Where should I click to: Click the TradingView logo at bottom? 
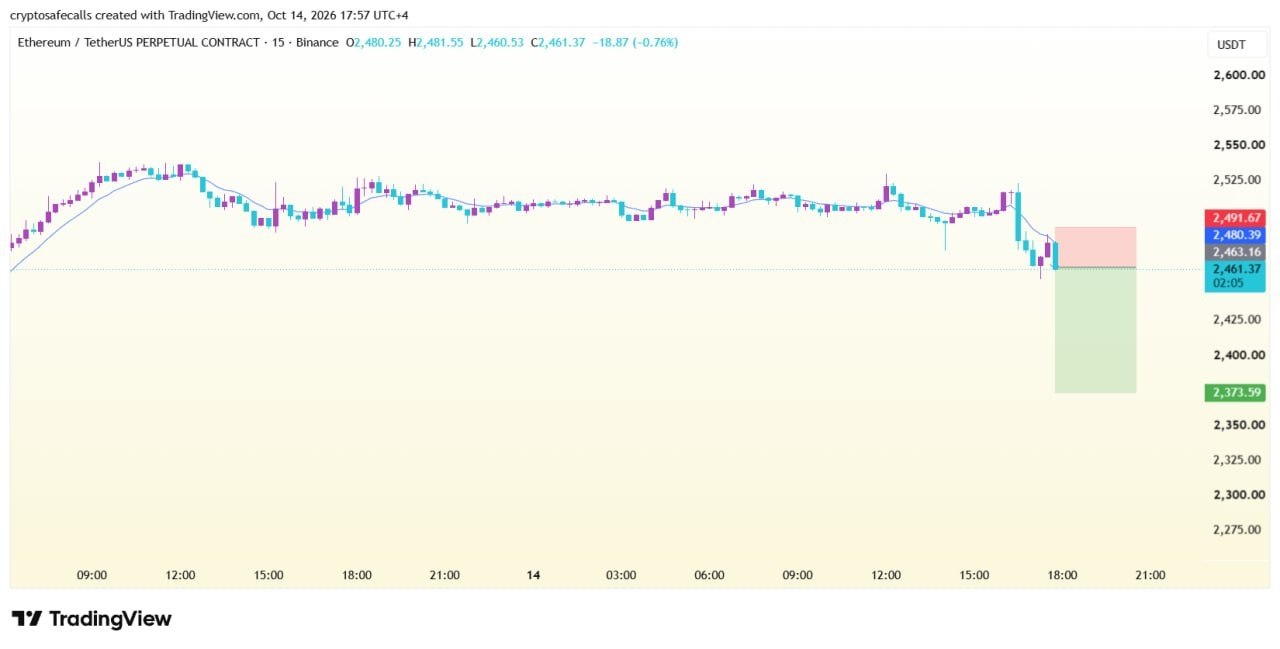tap(92, 619)
